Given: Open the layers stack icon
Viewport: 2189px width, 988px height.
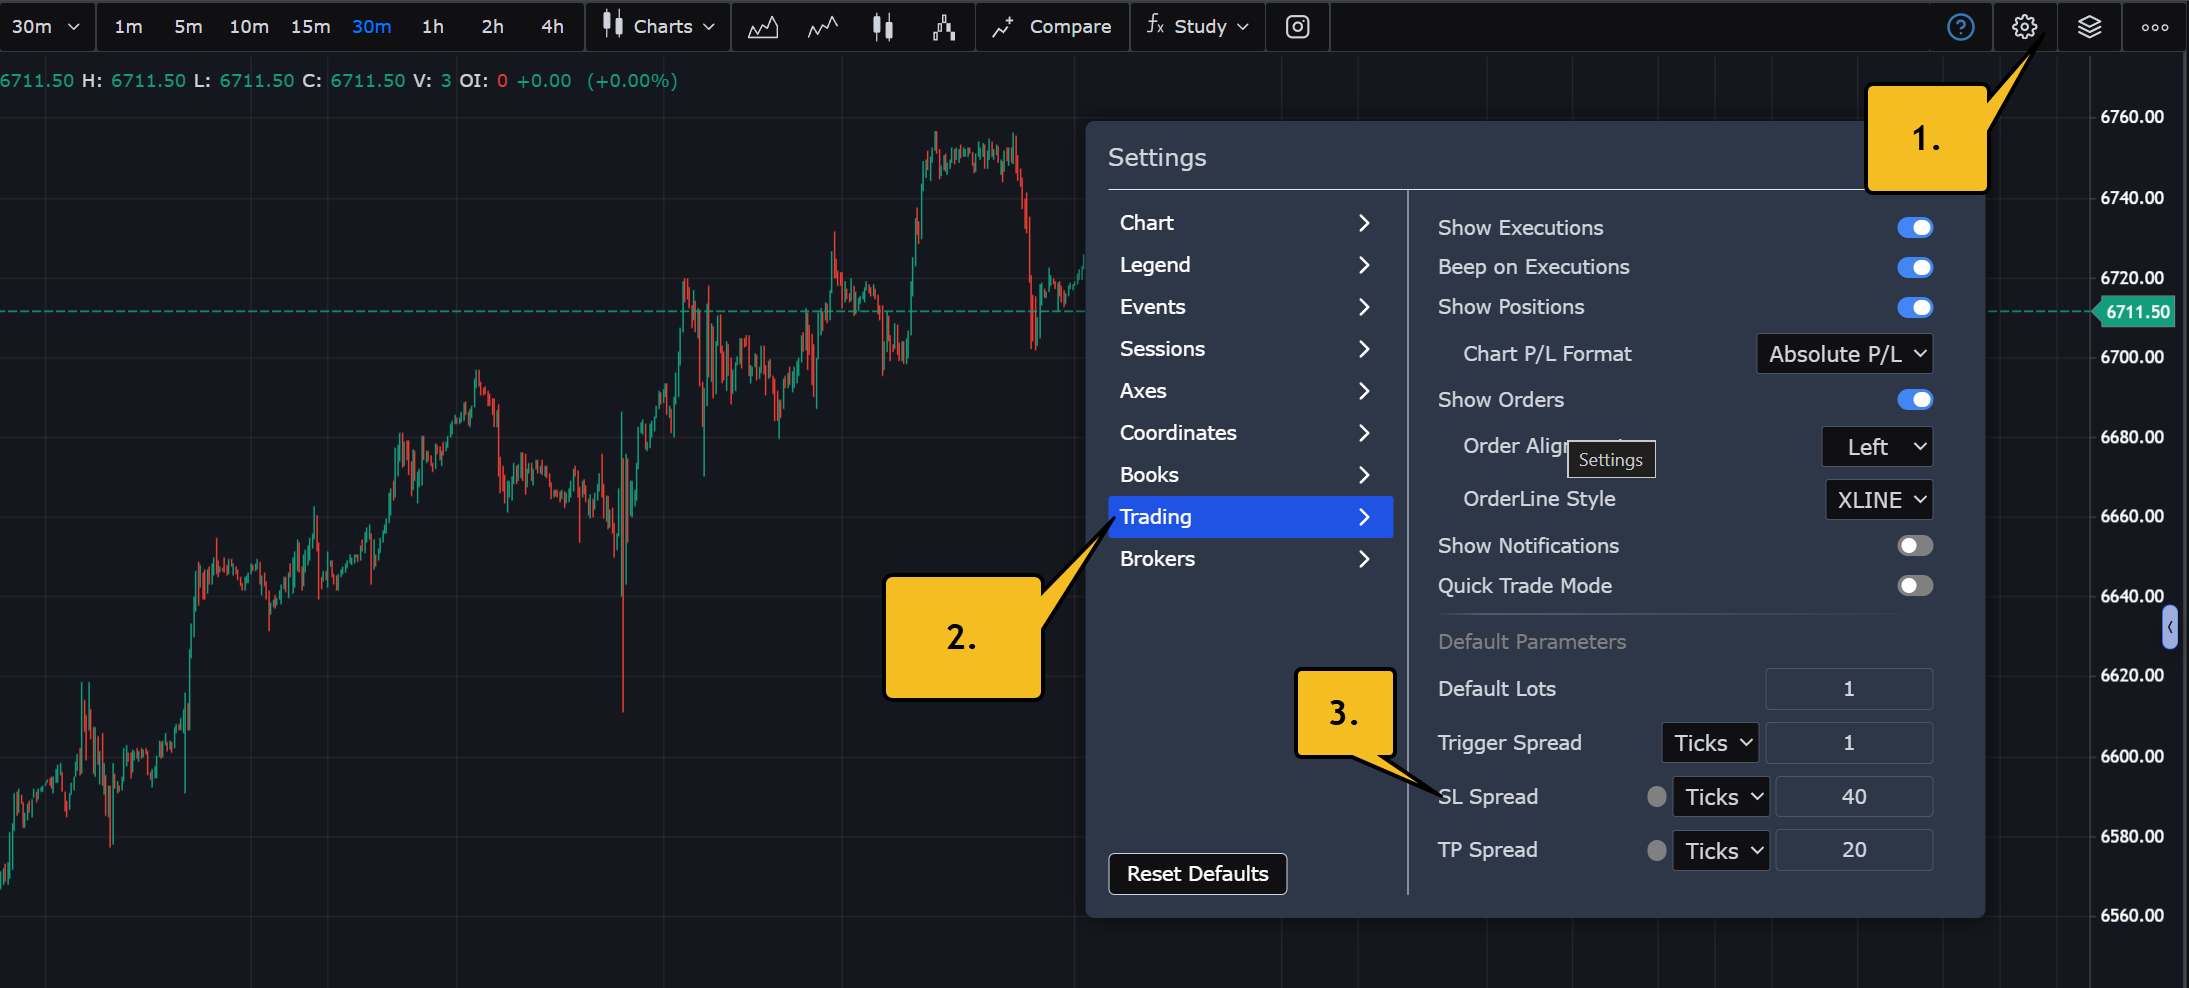Looking at the screenshot, I should [x=2089, y=27].
